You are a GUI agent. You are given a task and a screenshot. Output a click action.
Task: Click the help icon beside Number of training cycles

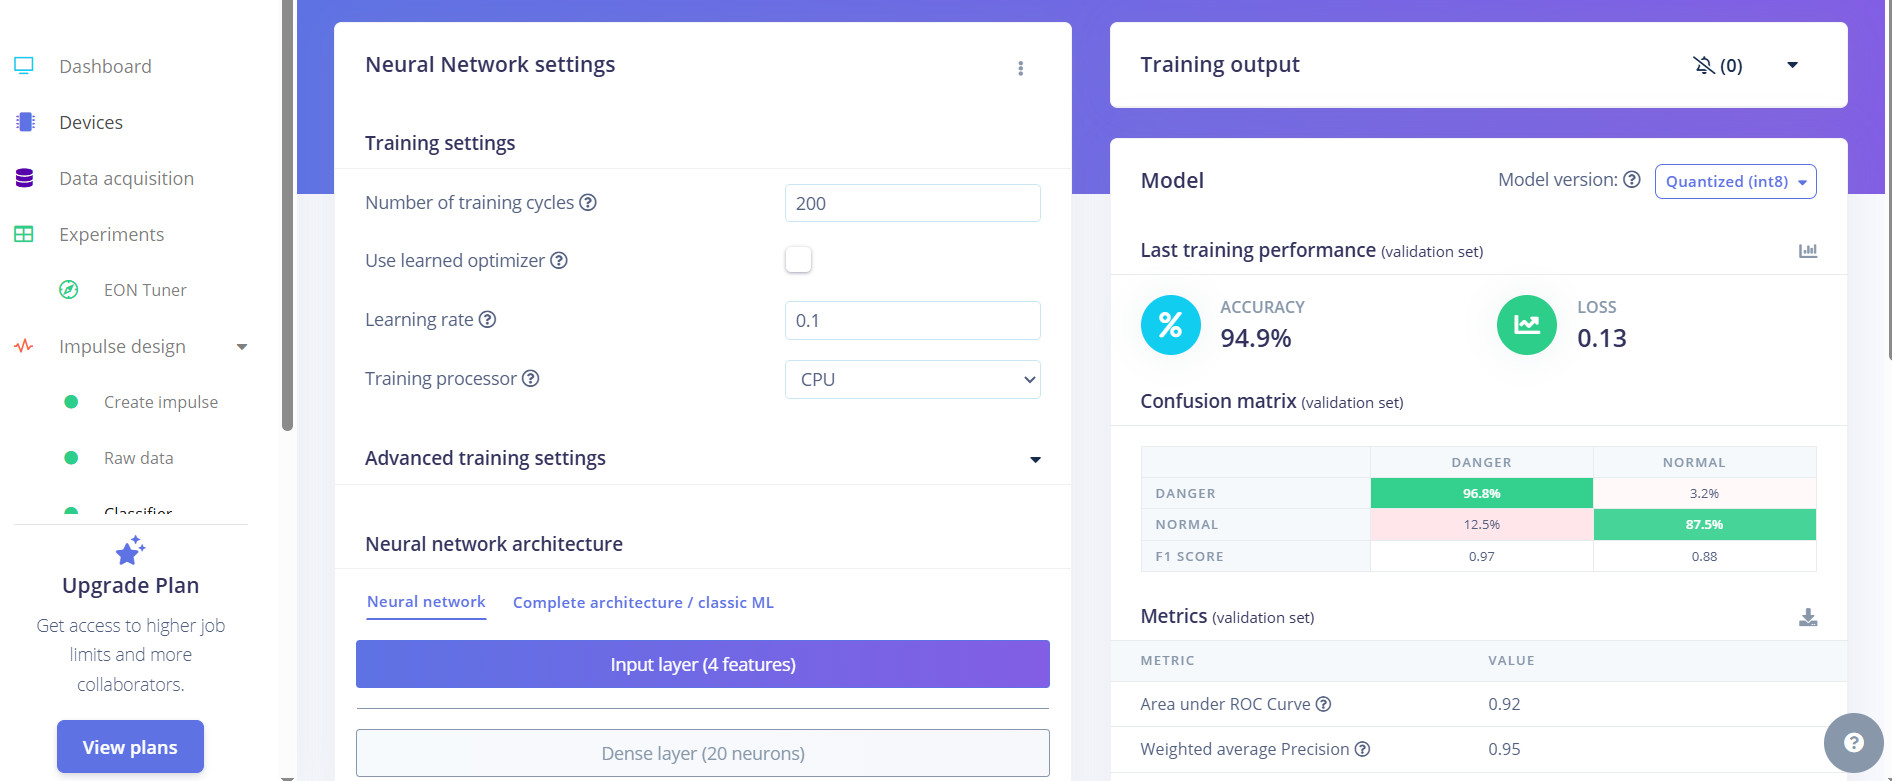pos(588,203)
